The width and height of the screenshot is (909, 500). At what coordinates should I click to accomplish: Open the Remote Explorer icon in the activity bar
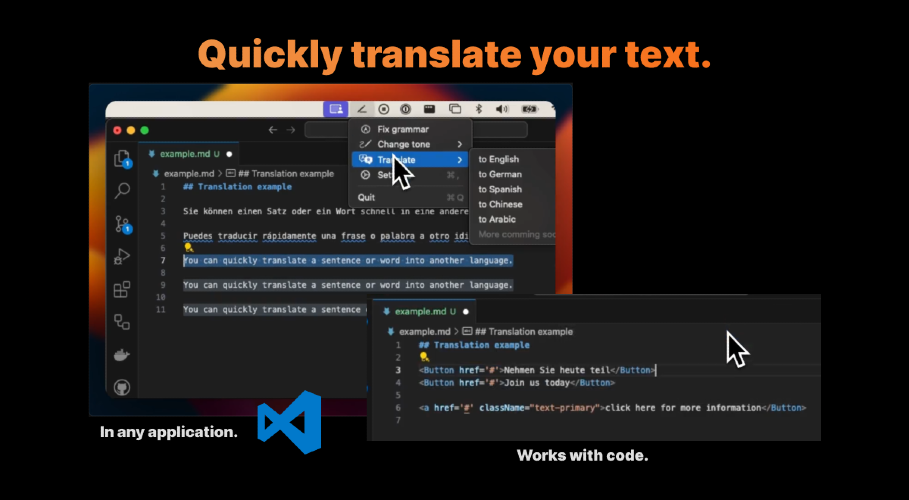click(122, 321)
